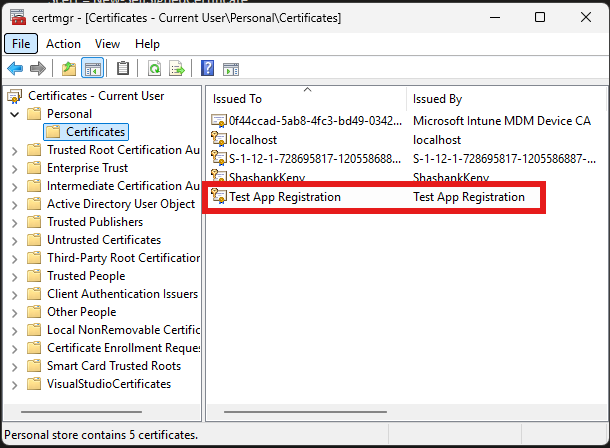Screen dimensions: 610x448
Task: Click the Forward arrow toolbar icon
Action: [38, 68]
